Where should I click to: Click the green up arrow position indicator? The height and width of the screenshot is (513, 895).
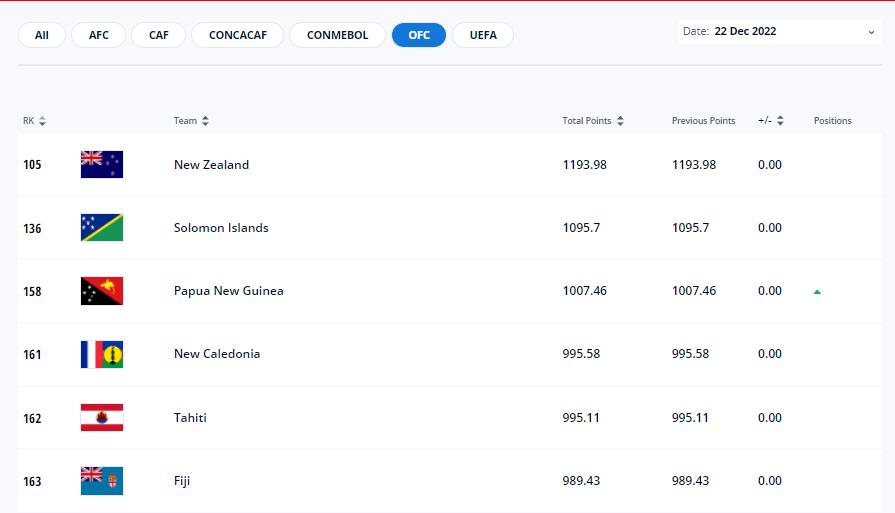[x=817, y=292]
